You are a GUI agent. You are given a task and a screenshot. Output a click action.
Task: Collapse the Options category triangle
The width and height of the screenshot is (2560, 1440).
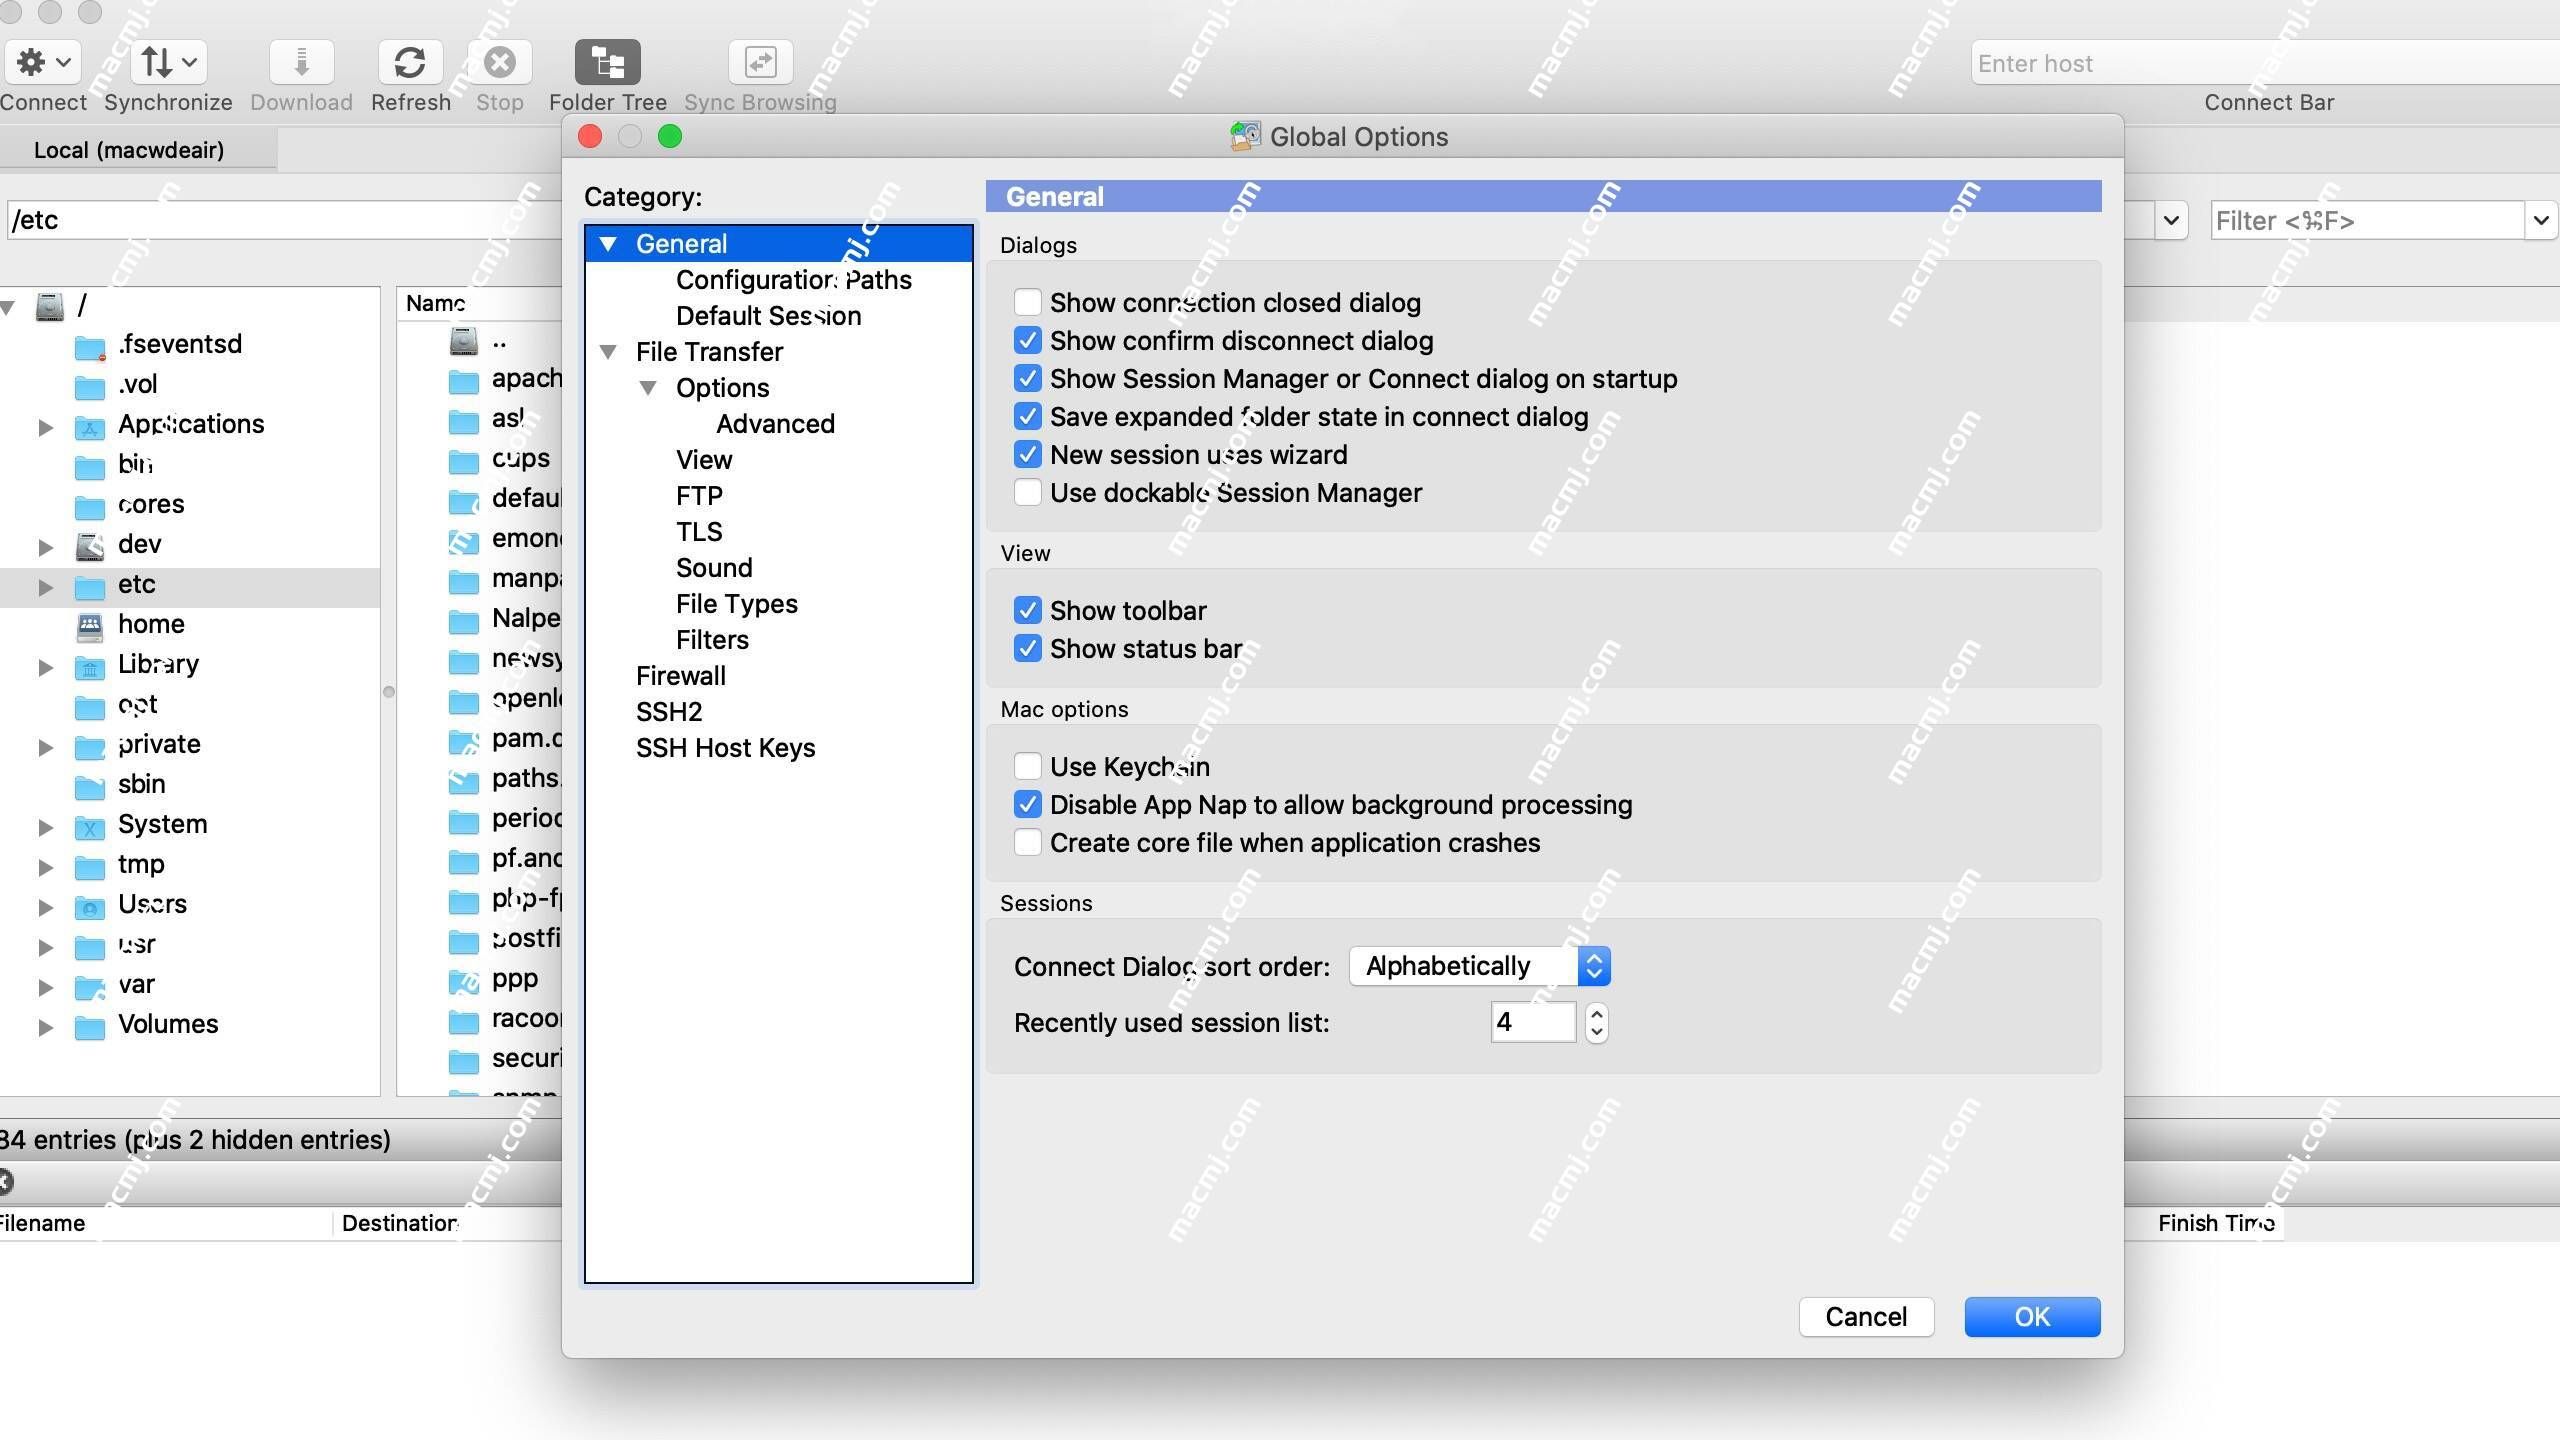[648, 387]
